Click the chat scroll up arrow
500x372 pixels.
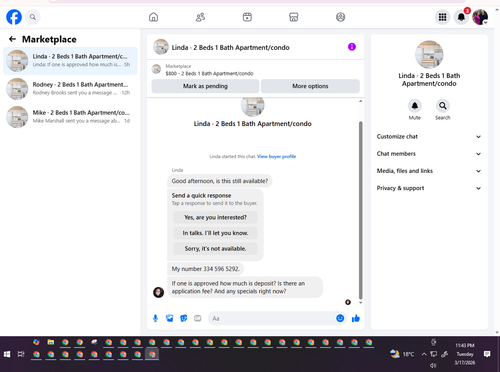[x=360, y=101]
